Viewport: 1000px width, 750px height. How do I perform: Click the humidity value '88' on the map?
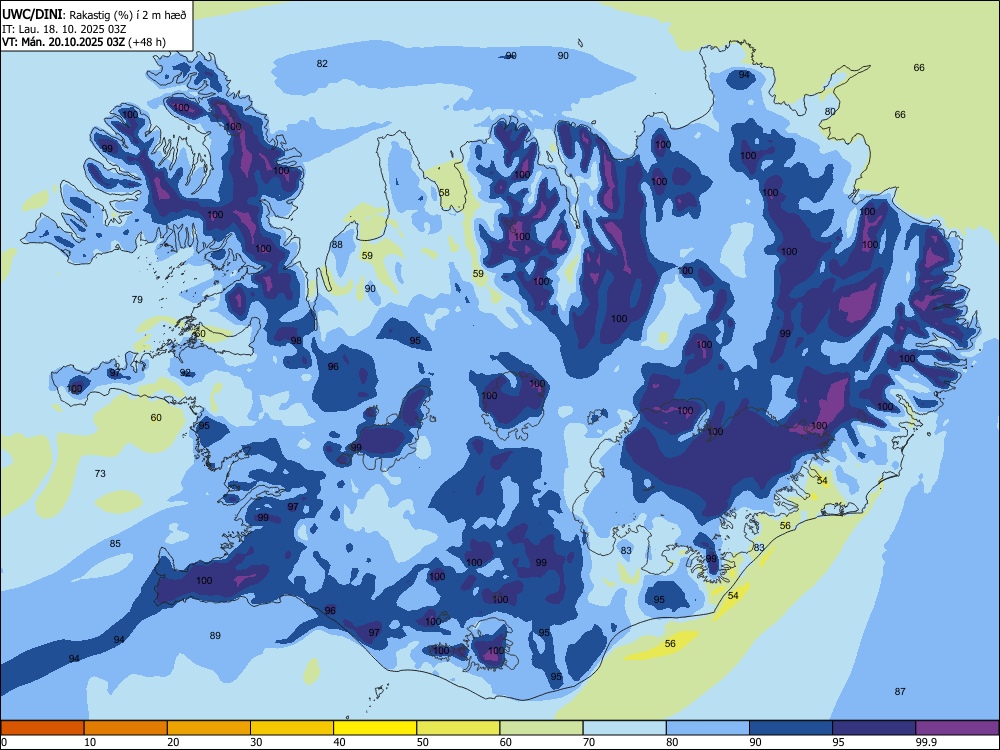click(337, 245)
